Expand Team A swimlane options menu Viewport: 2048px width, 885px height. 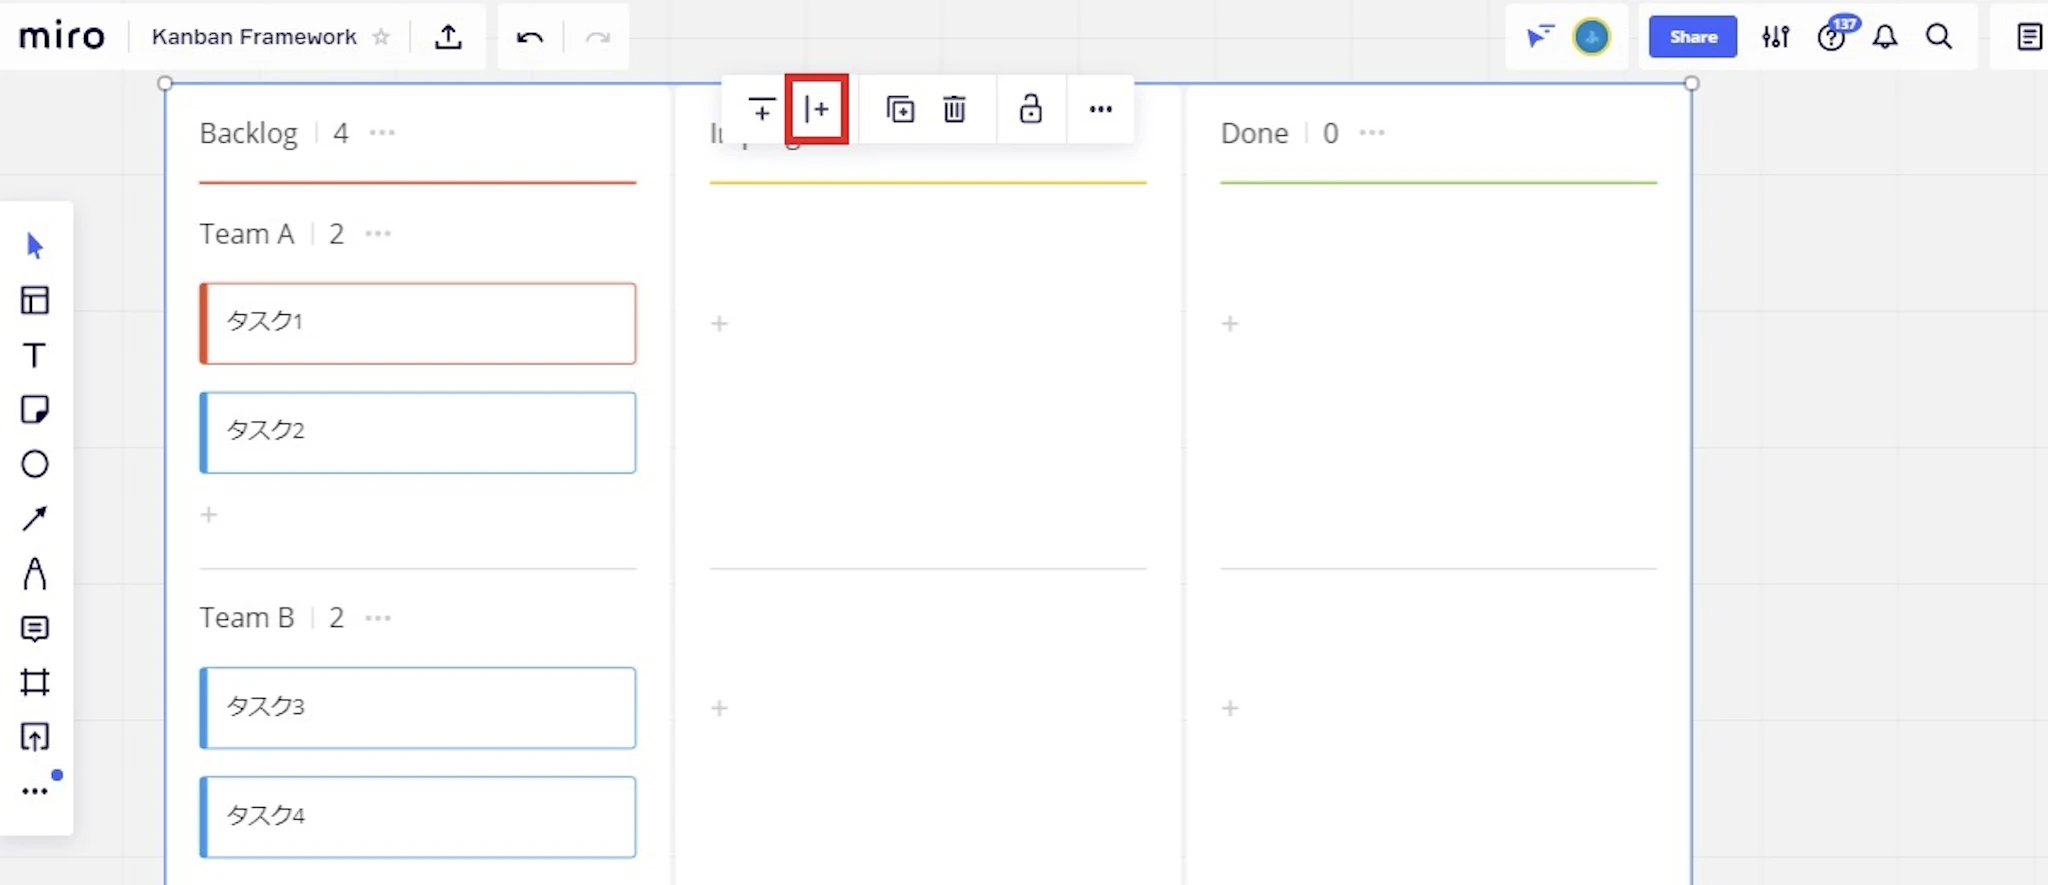coord(378,234)
